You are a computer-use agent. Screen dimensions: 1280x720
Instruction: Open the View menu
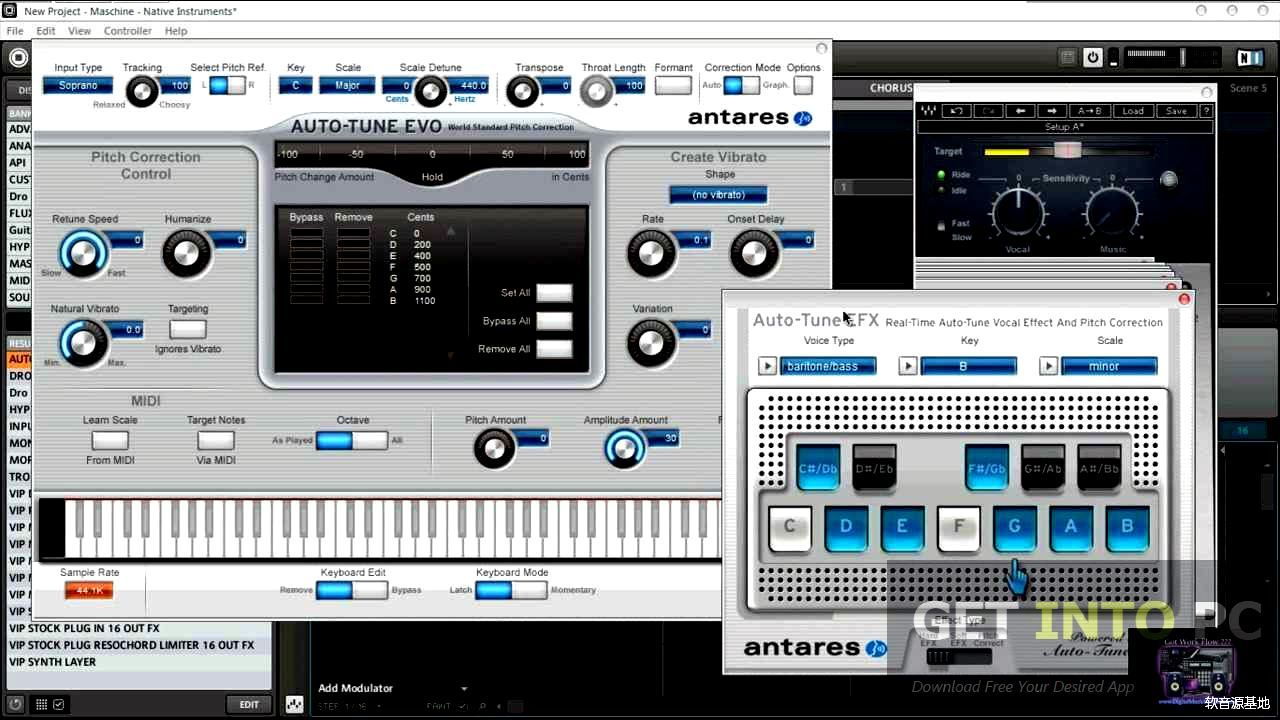point(79,30)
